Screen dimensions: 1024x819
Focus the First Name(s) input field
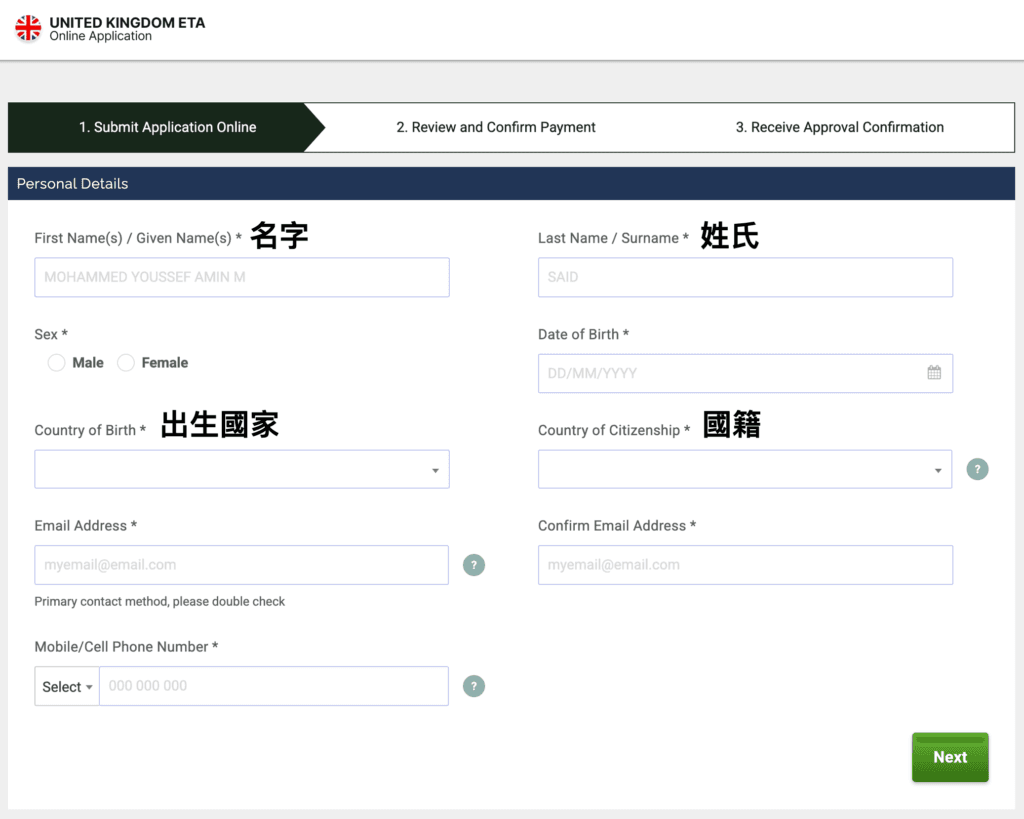[x=241, y=277]
